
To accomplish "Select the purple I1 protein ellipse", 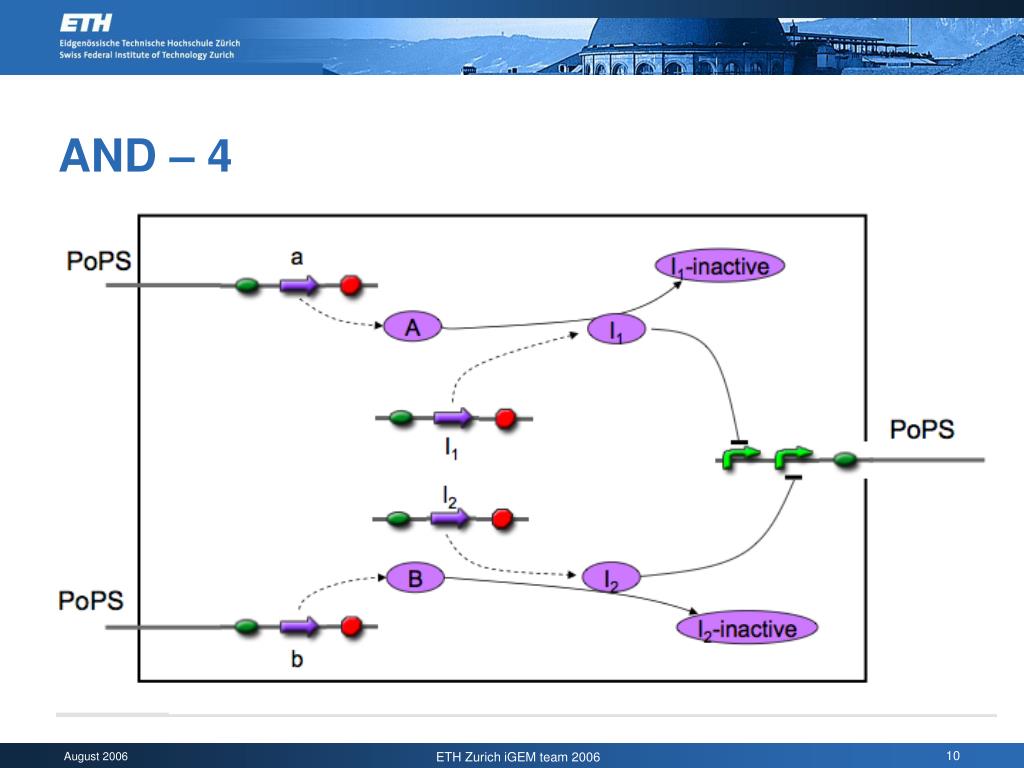I will tap(616, 329).
